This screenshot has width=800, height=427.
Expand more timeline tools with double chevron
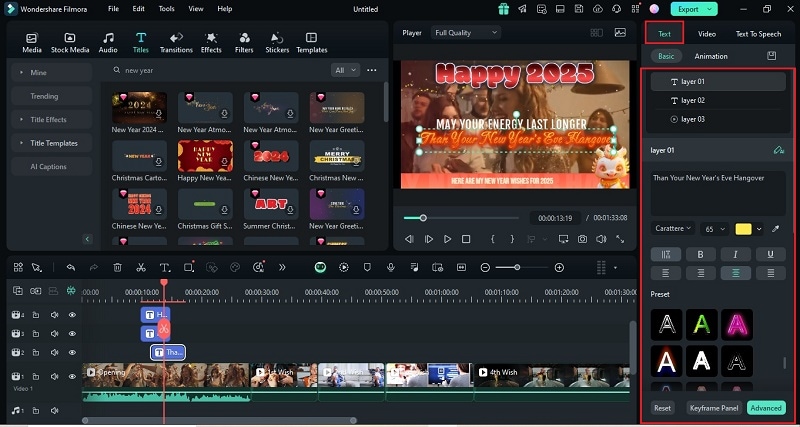pyautogui.click(x=282, y=267)
